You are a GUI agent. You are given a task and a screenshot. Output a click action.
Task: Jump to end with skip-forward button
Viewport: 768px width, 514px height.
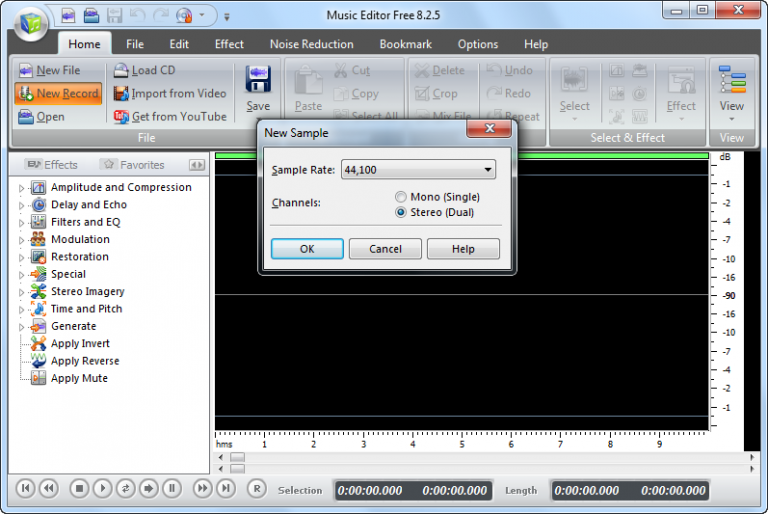pos(225,488)
